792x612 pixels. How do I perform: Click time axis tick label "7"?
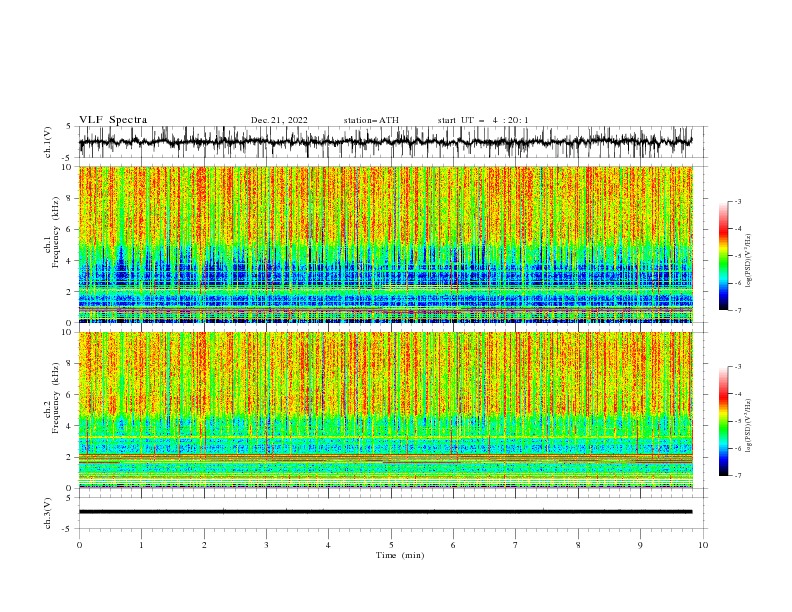(516, 545)
